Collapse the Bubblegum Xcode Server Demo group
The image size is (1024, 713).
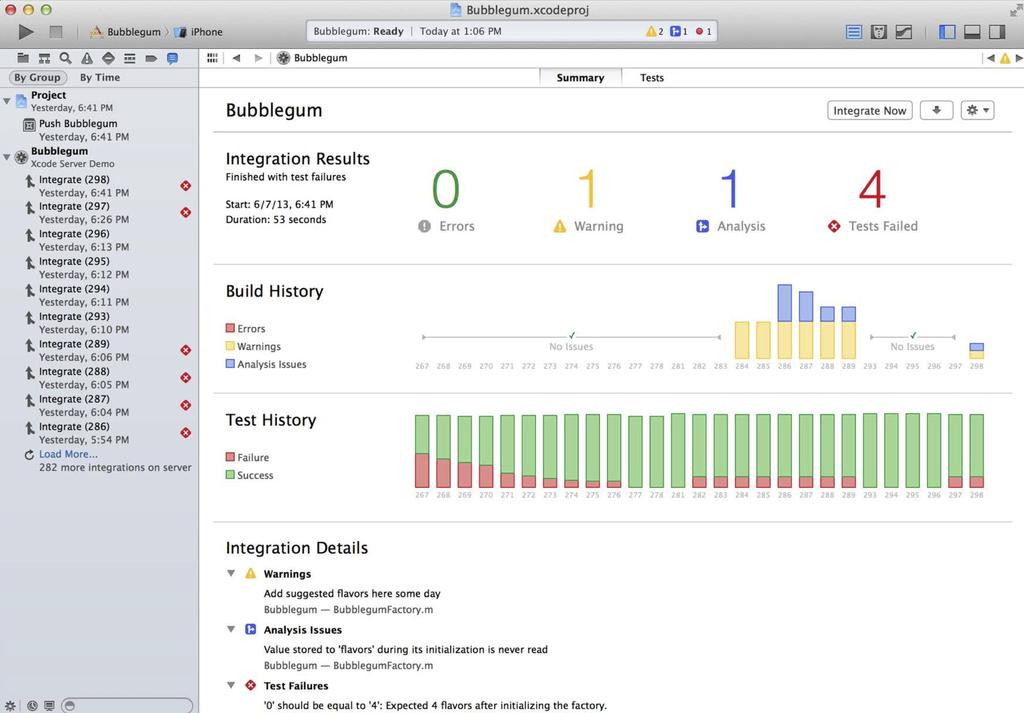tap(7, 157)
